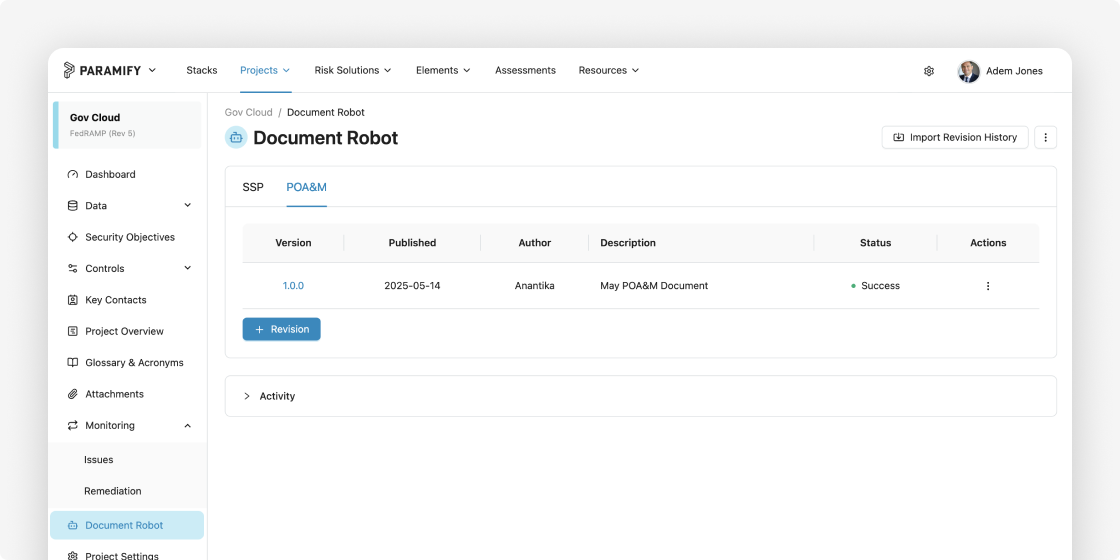Expand the Elements dropdown menu

tap(443, 70)
